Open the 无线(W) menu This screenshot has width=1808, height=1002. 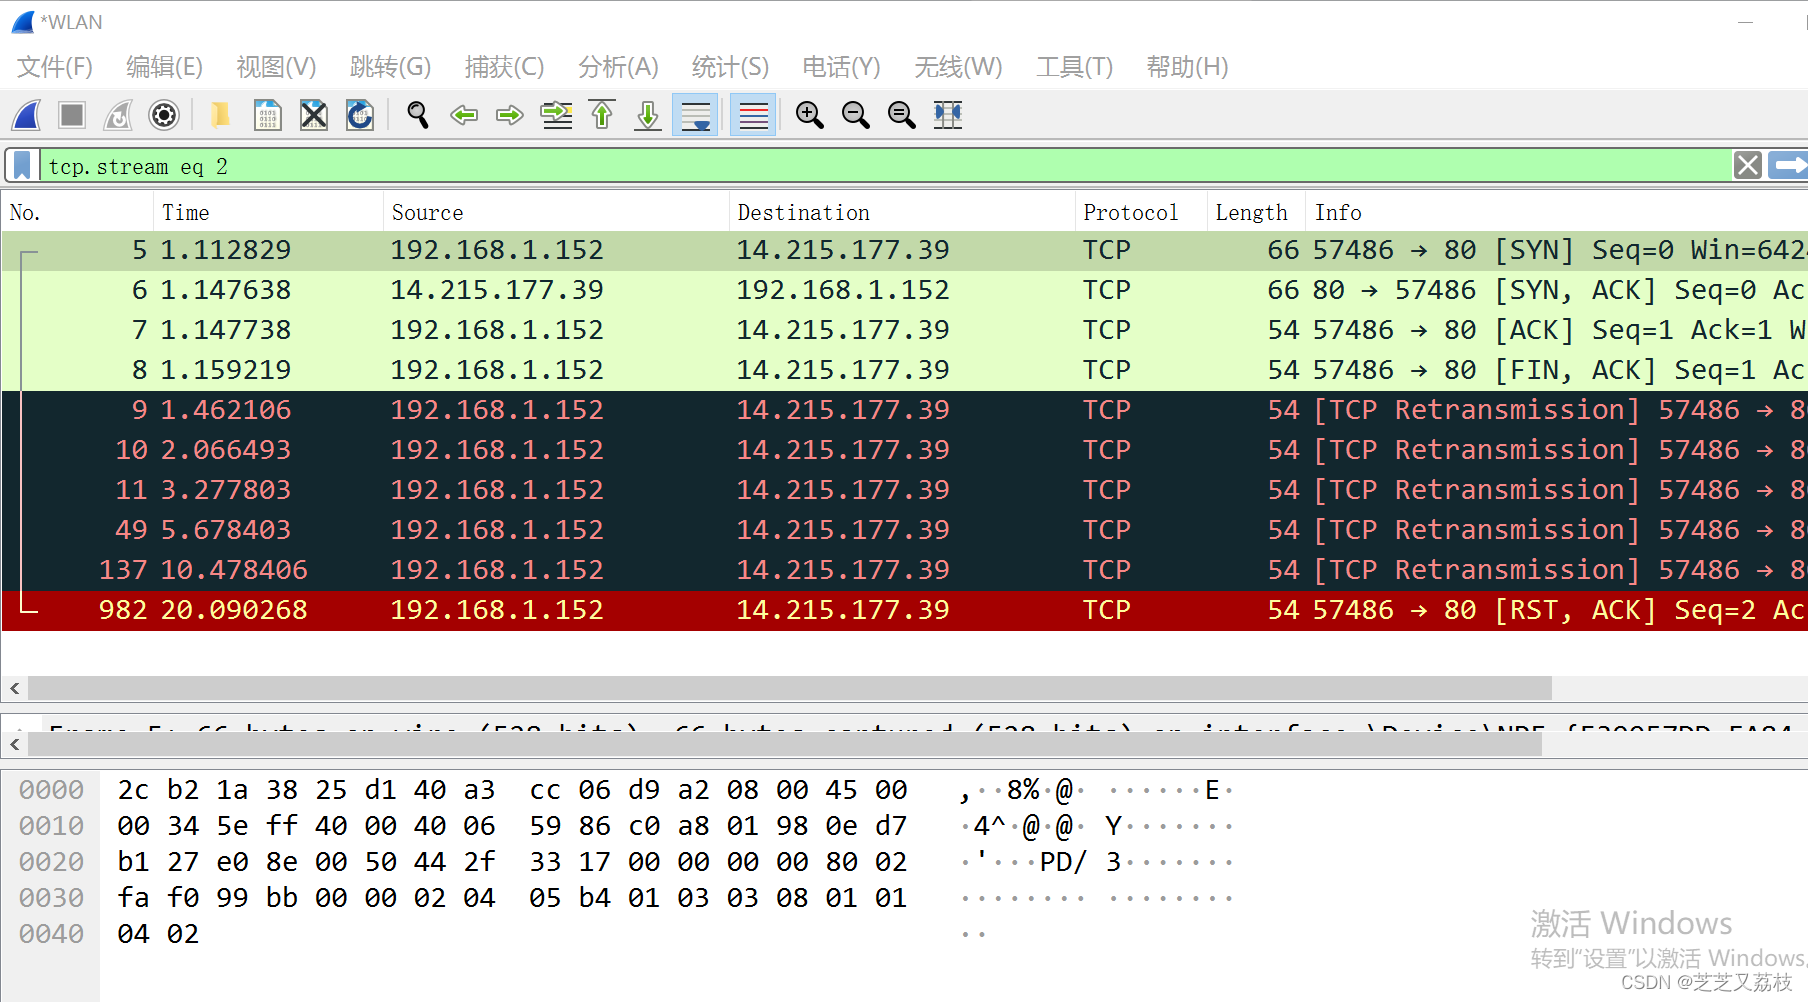pyautogui.click(x=958, y=67)
